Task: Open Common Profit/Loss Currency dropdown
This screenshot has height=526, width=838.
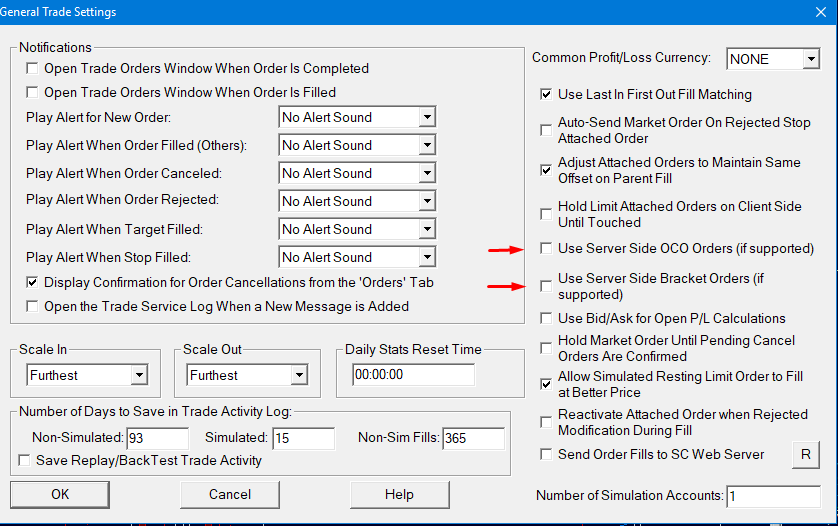Action: (x=810, y=60)
